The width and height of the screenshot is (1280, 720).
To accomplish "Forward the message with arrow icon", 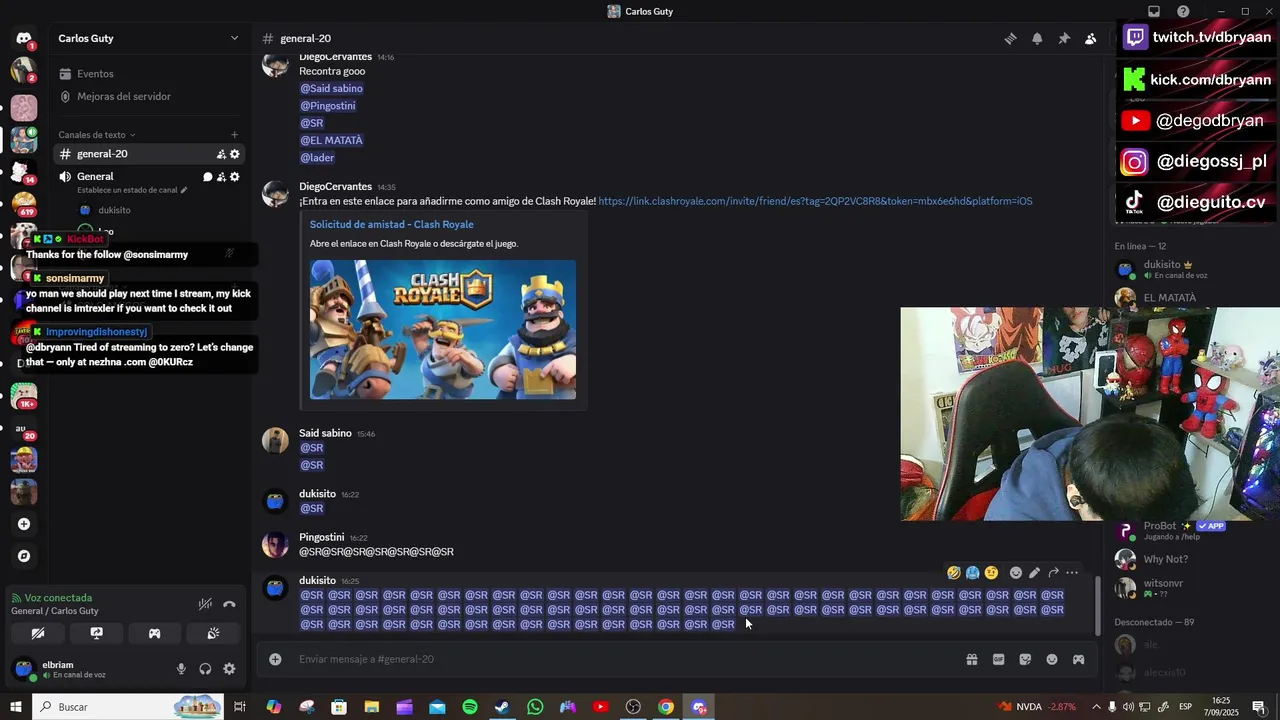I will [1053, 573].
